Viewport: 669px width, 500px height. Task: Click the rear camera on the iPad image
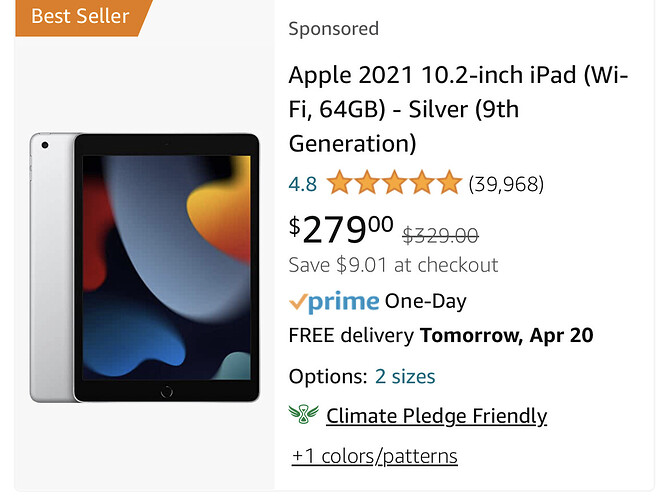click(x=45, y=145)
